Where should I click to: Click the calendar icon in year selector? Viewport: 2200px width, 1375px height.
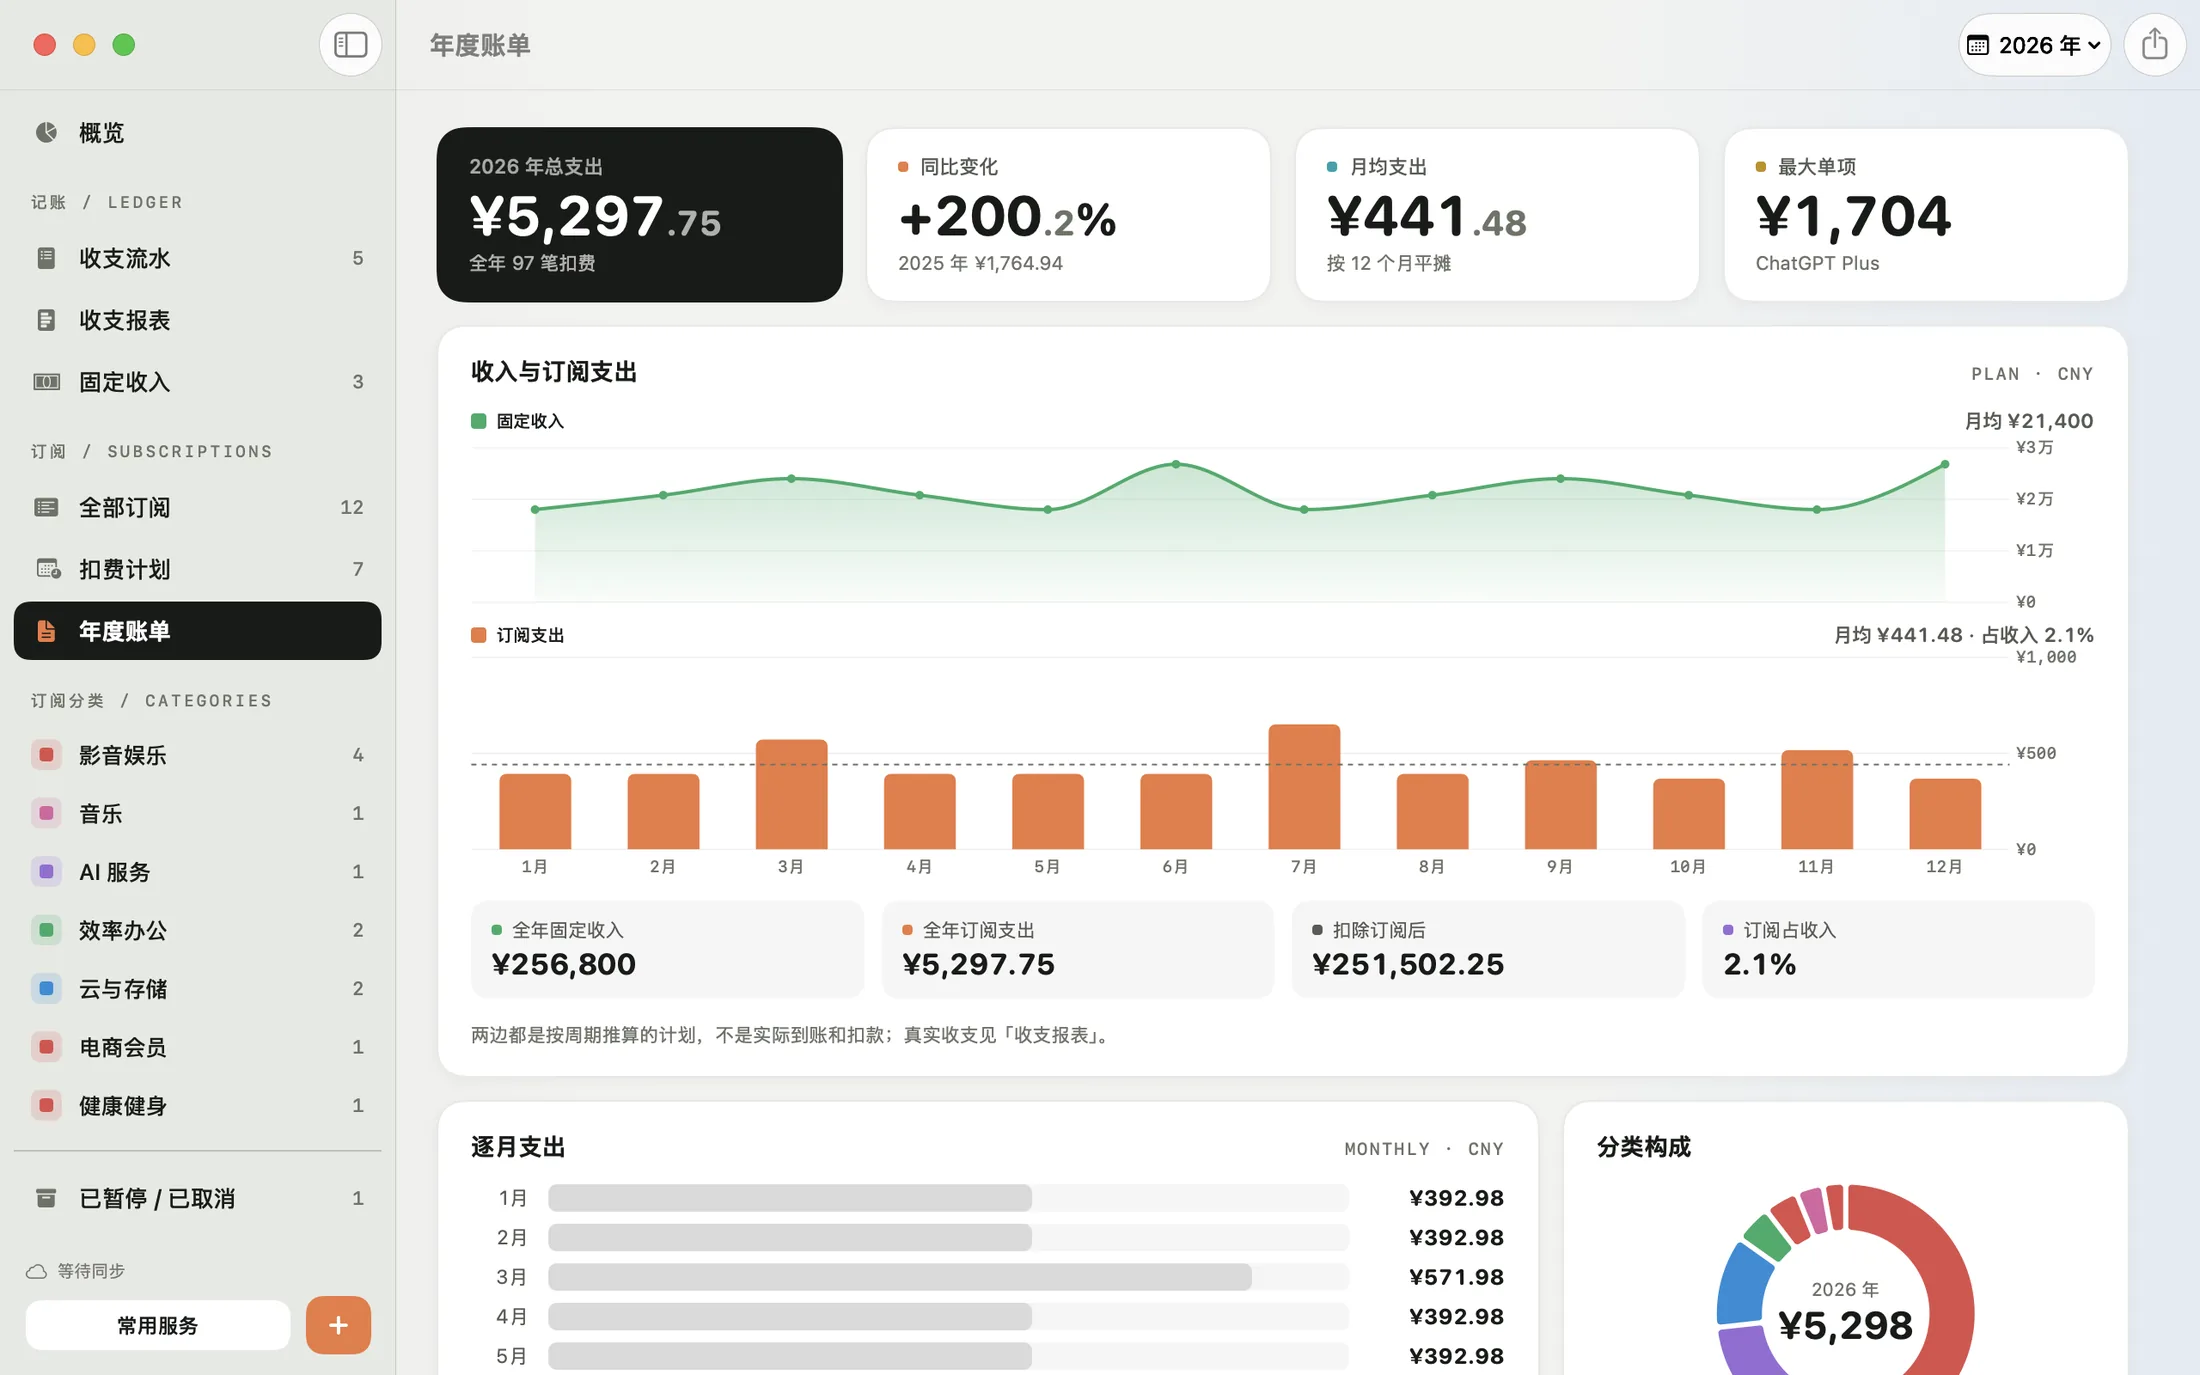[1978, 45]
